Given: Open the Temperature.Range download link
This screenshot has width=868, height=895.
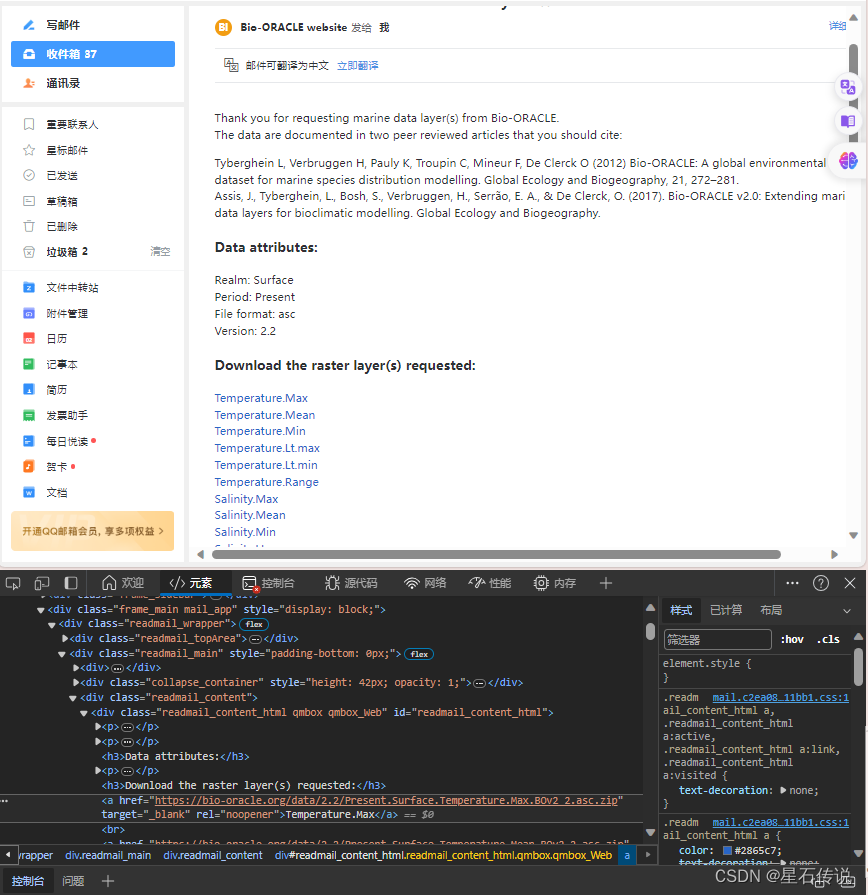Looking at the screenshot, I should click(x=267, y=482).
